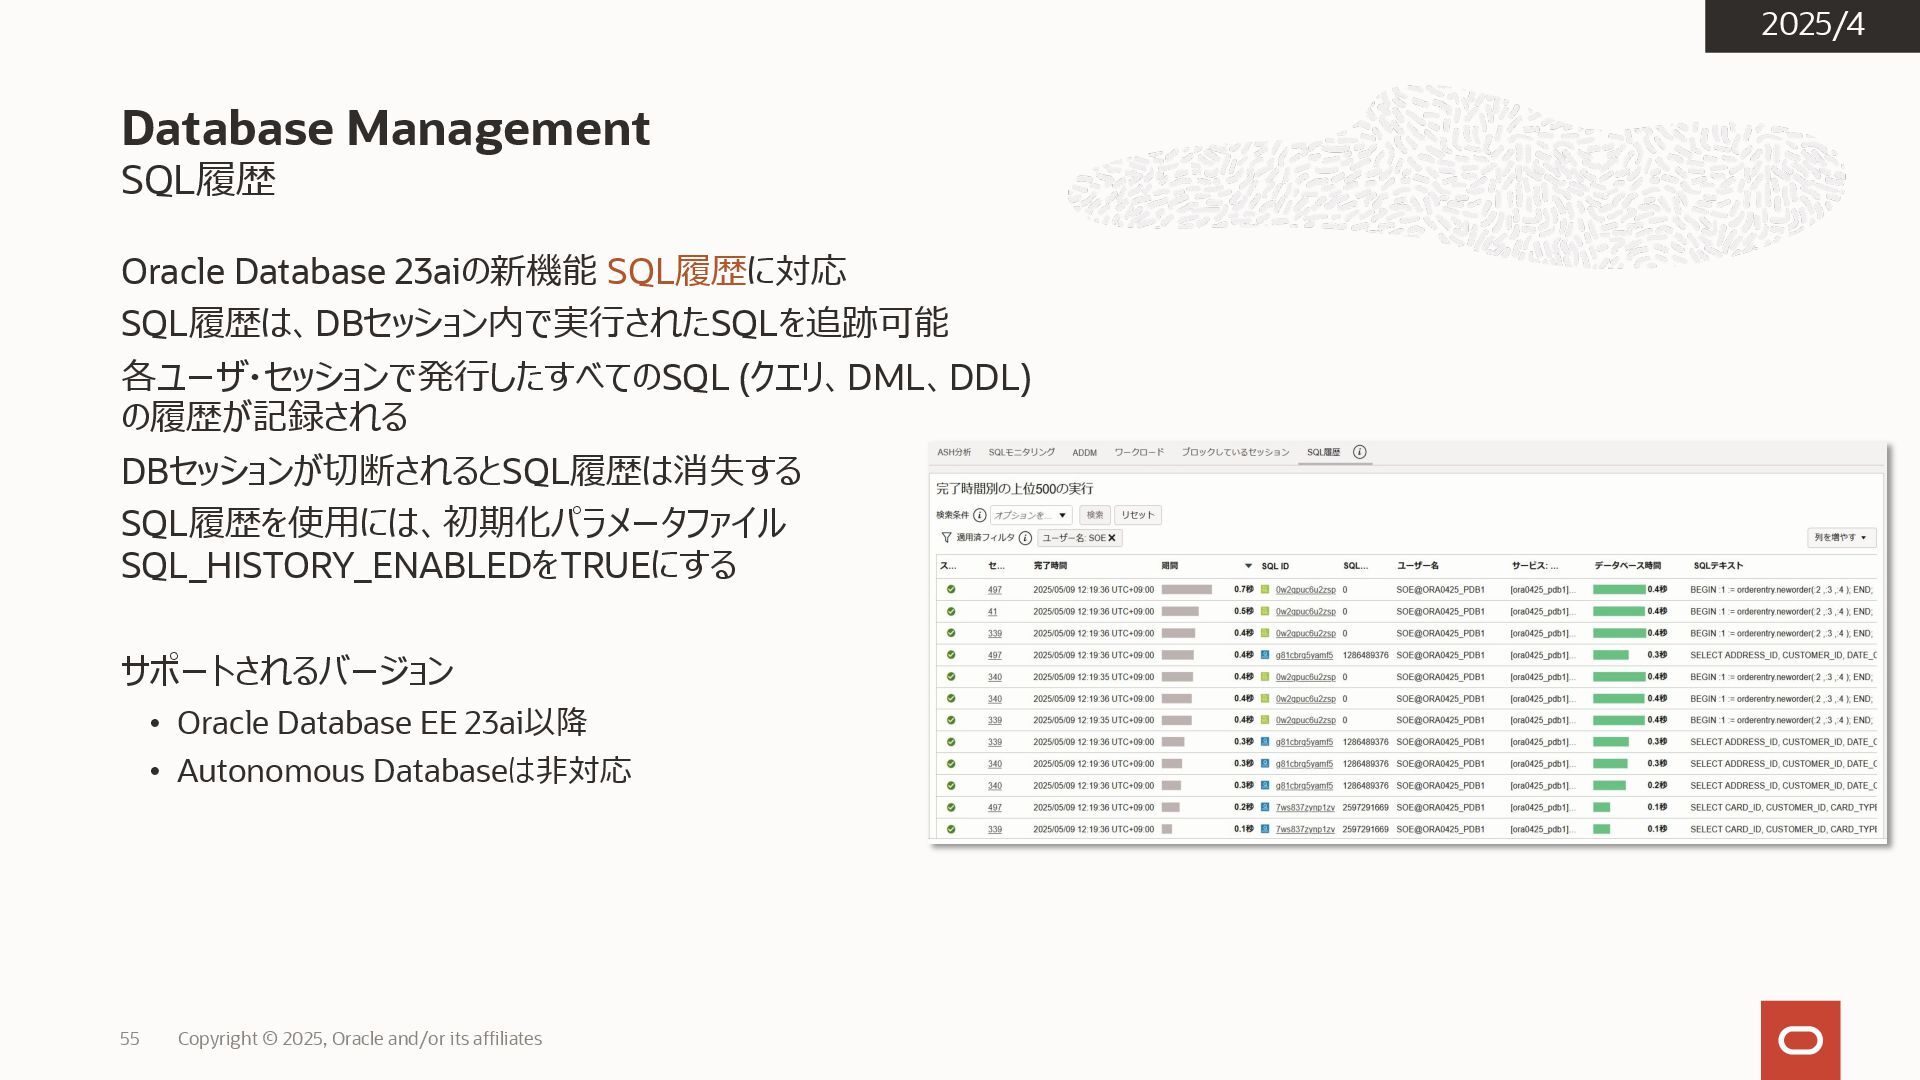Click the info icon next to 検索条件
Viewport: 1920px width, 1080px height.
pyautogui.click(x=980, y=515)
